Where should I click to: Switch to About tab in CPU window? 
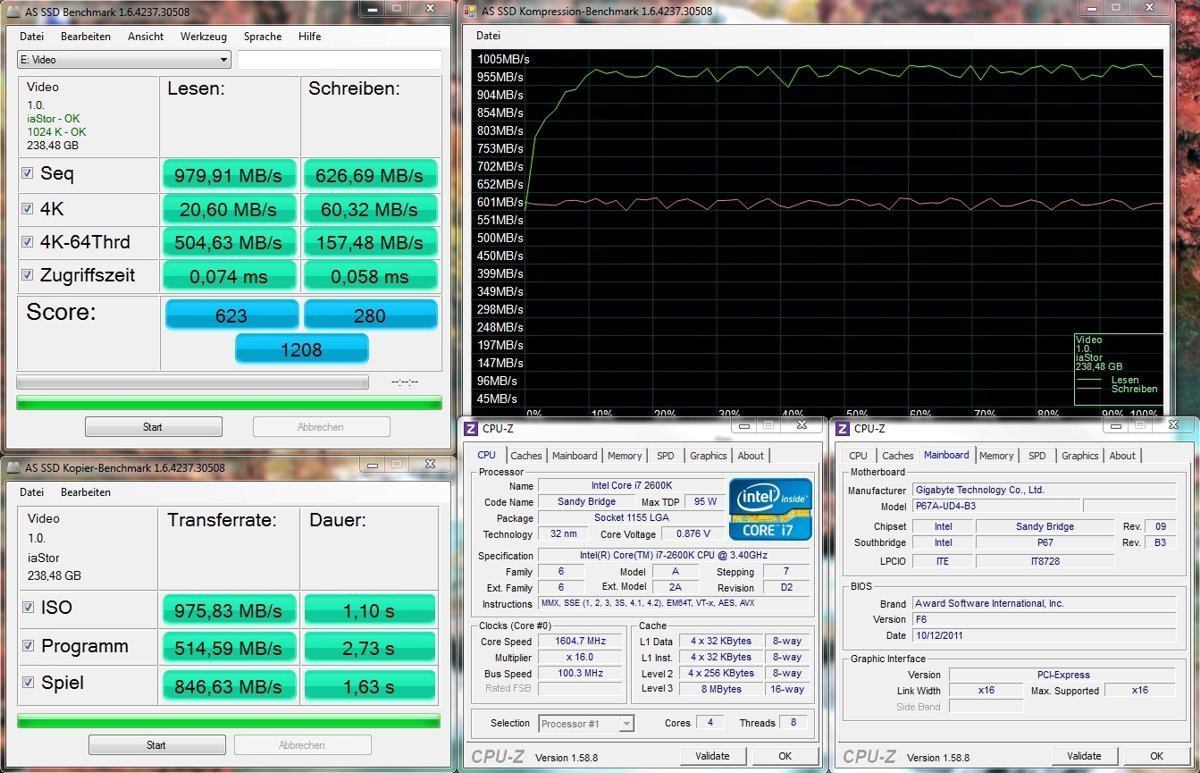tap(751, 455)
